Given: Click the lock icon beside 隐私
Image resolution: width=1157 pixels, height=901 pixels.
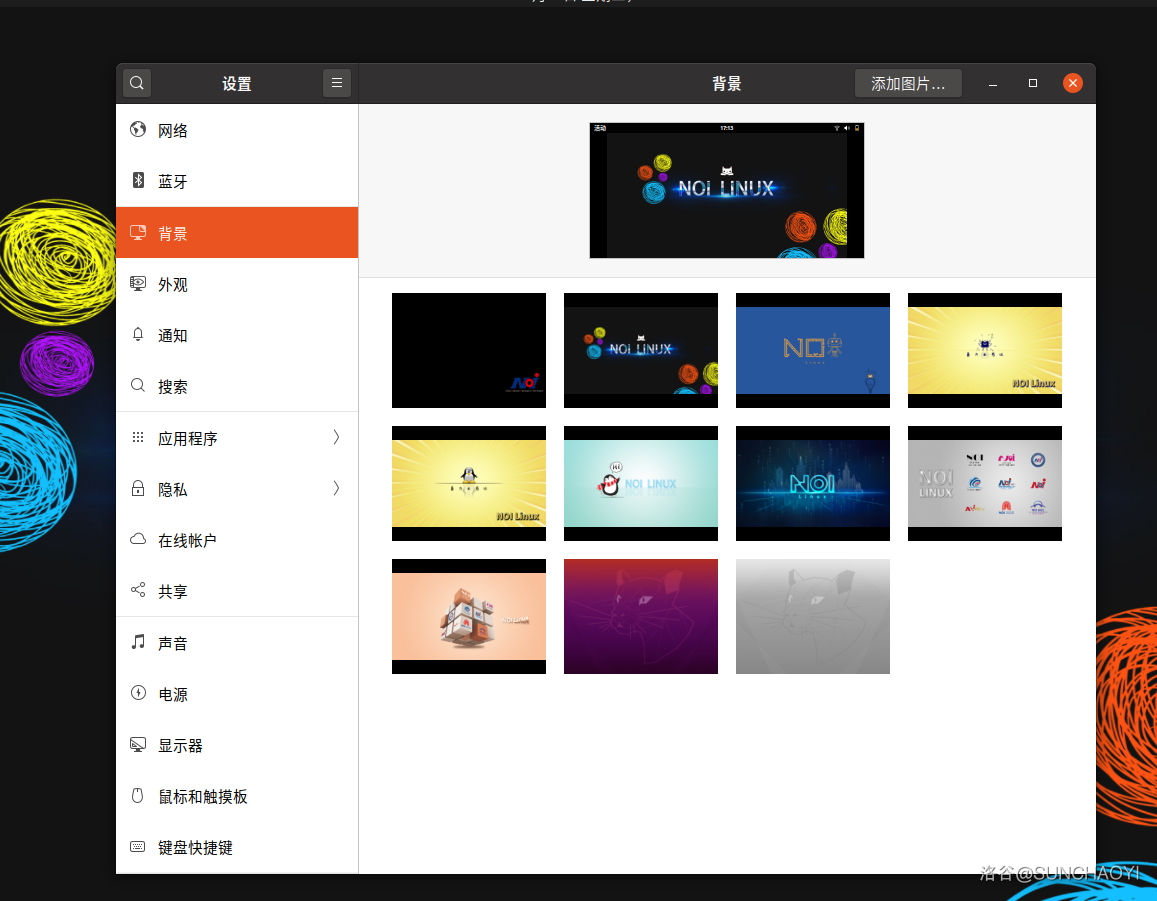Looking at the screenshot, I should click(138, 489).
